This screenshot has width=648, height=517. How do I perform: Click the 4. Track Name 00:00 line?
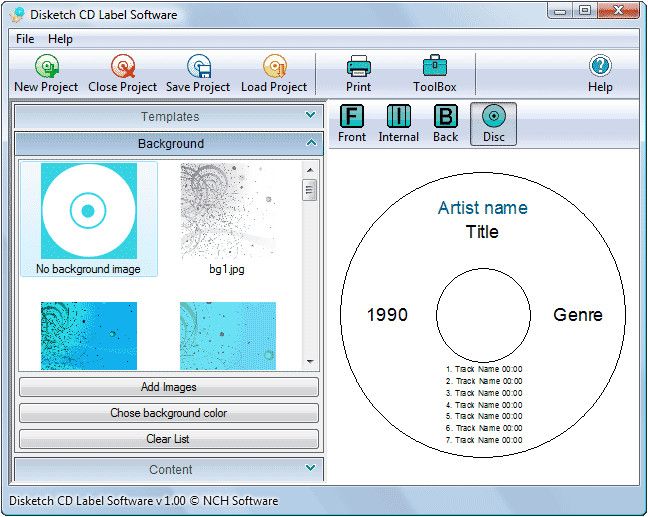[x=484, y=405]
